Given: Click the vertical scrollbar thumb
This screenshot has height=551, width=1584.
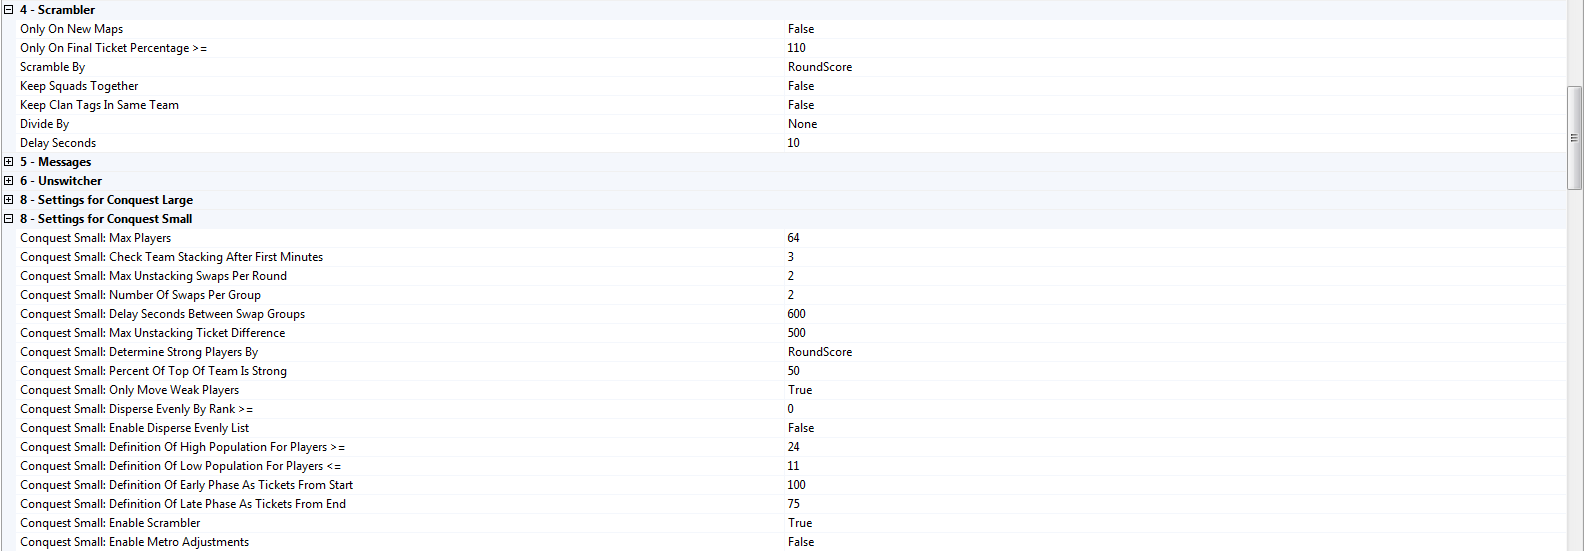Looking at the screenshot, I should 1574,138.
